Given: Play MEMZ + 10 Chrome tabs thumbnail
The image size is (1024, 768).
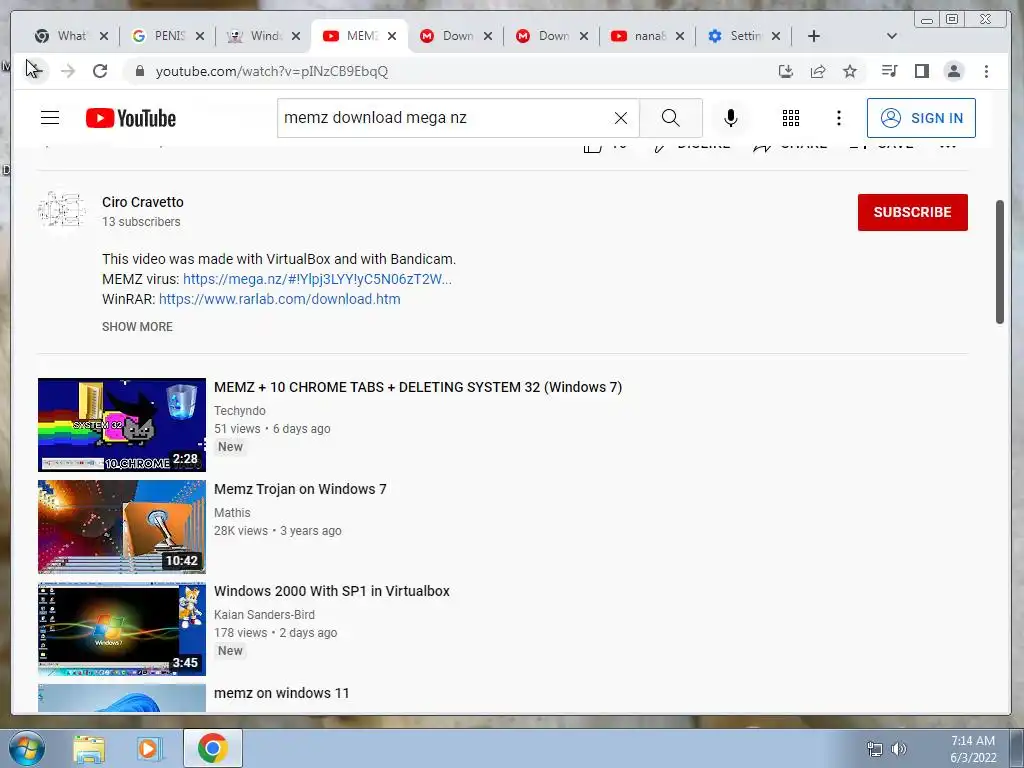Looking at the screenshot, I should (121, 424).
